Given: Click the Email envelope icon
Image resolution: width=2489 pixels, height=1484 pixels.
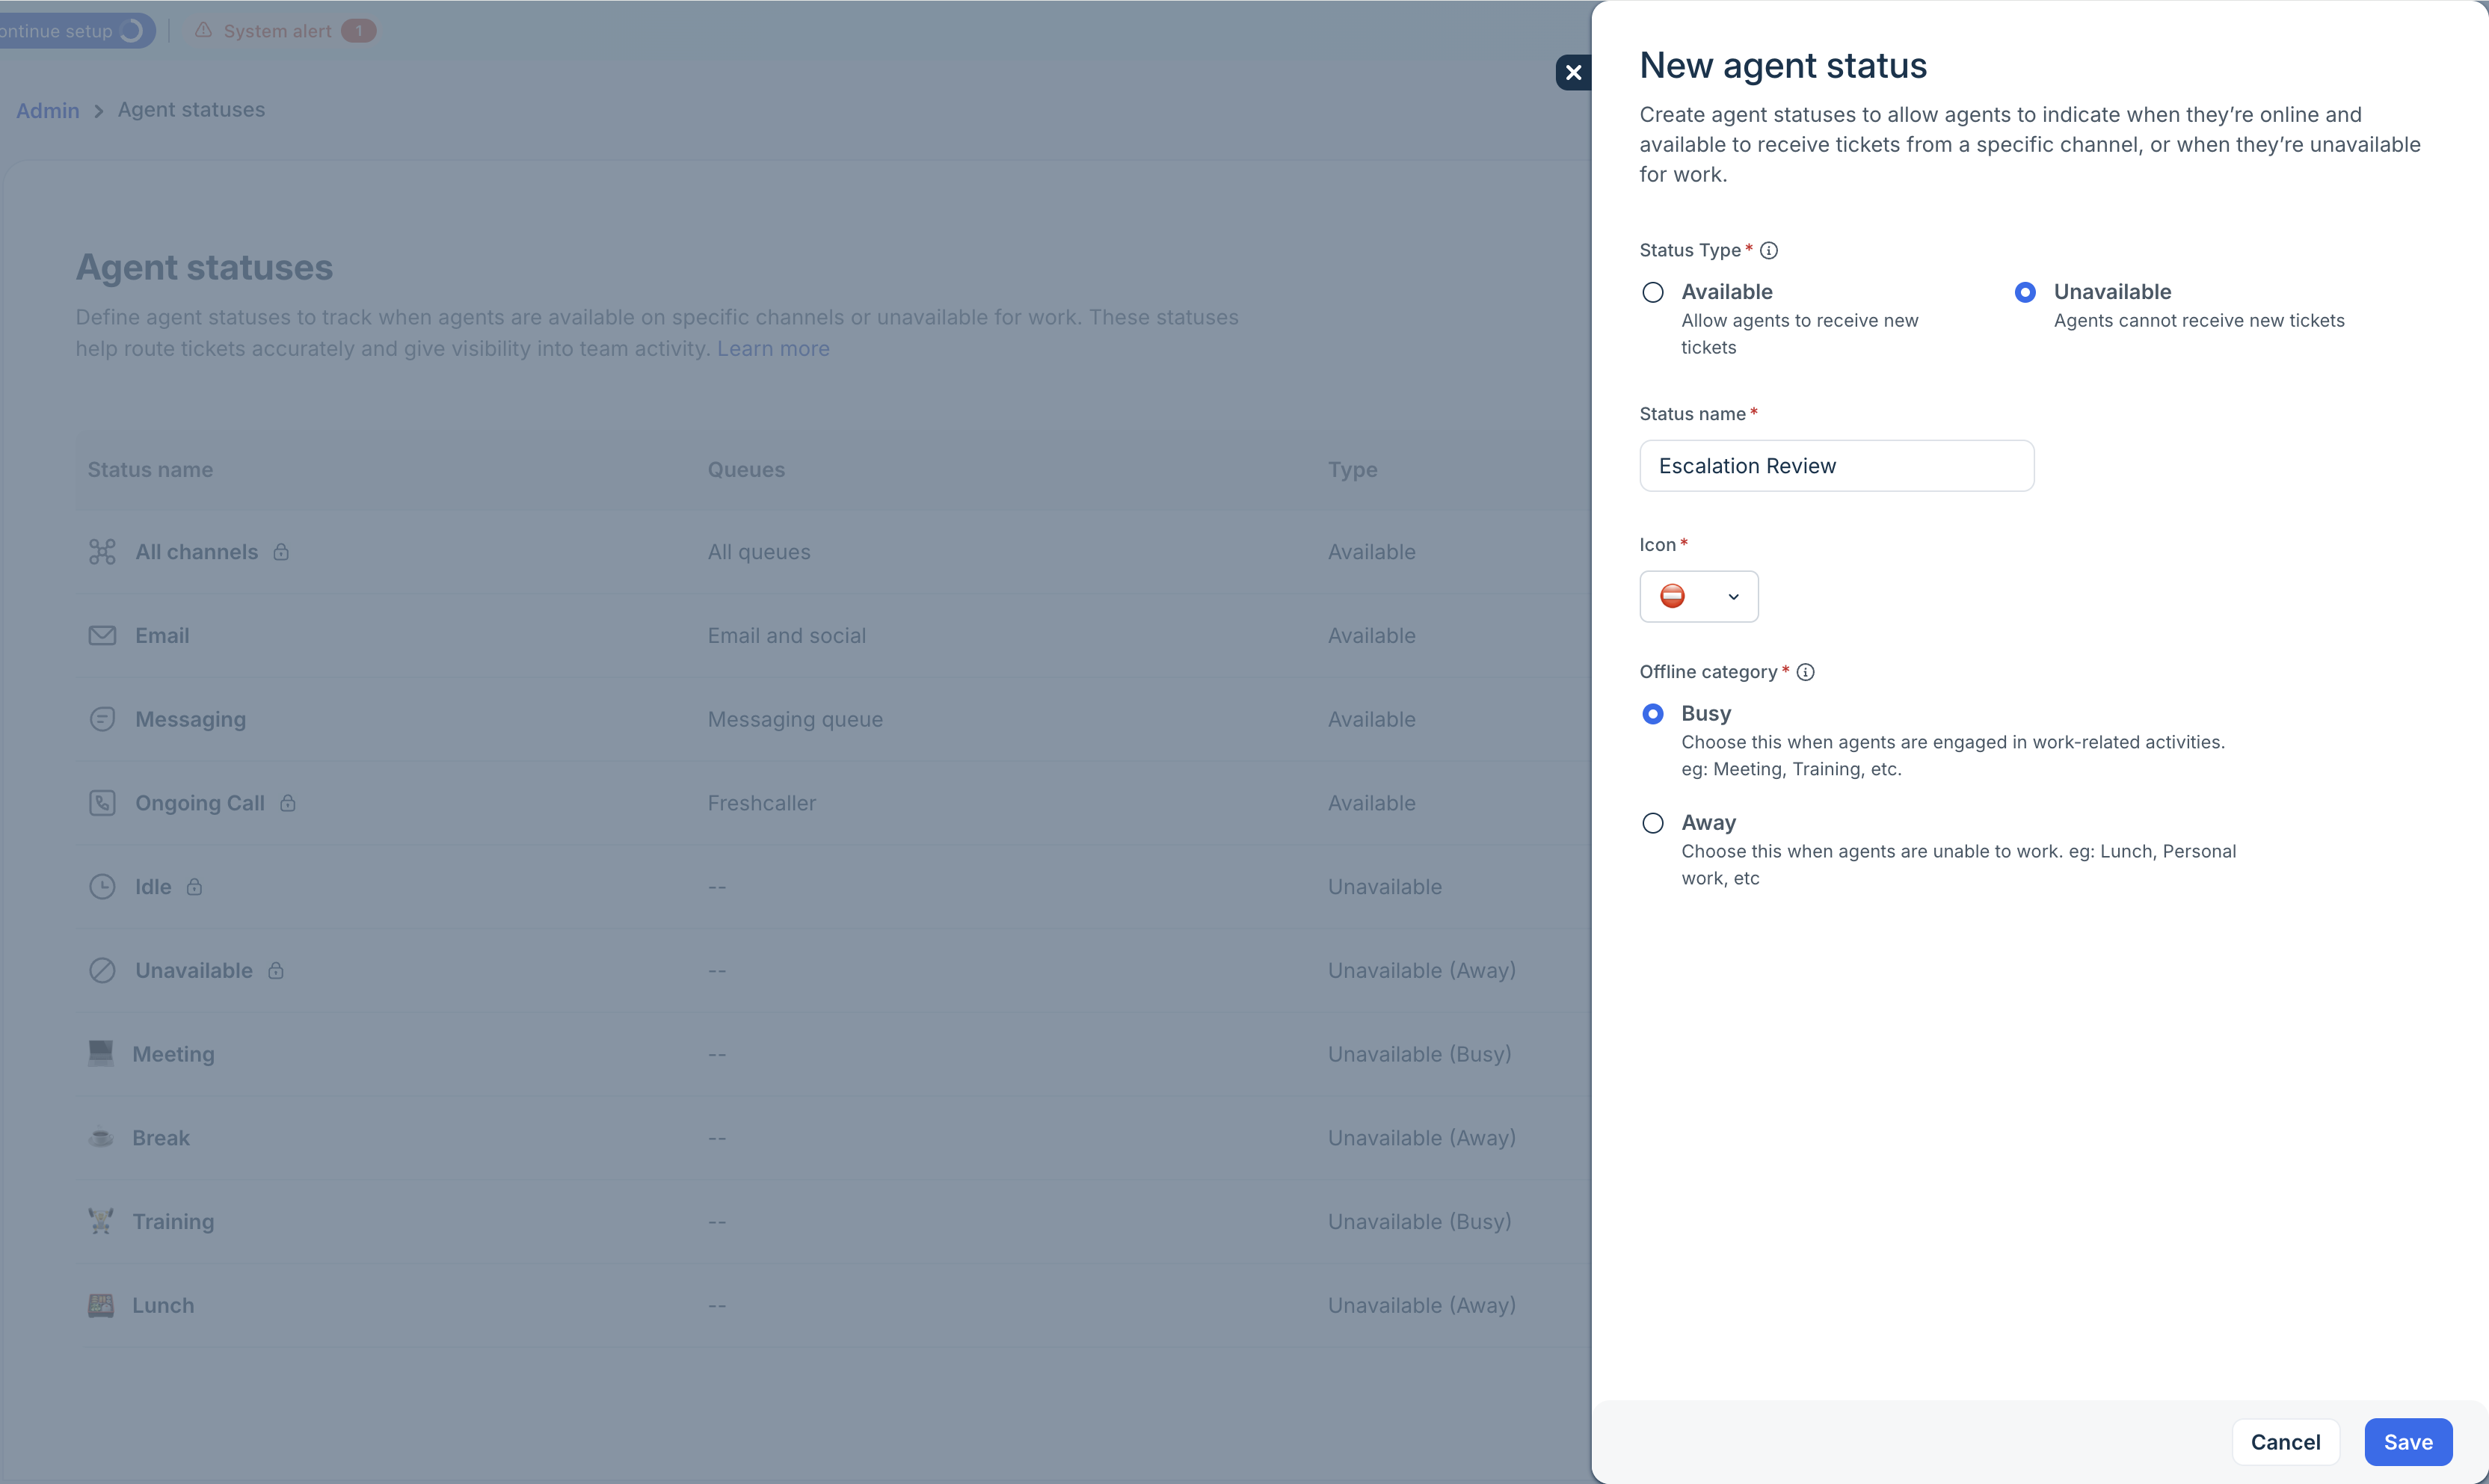Looking at the screenshot, I should point(102,636).
